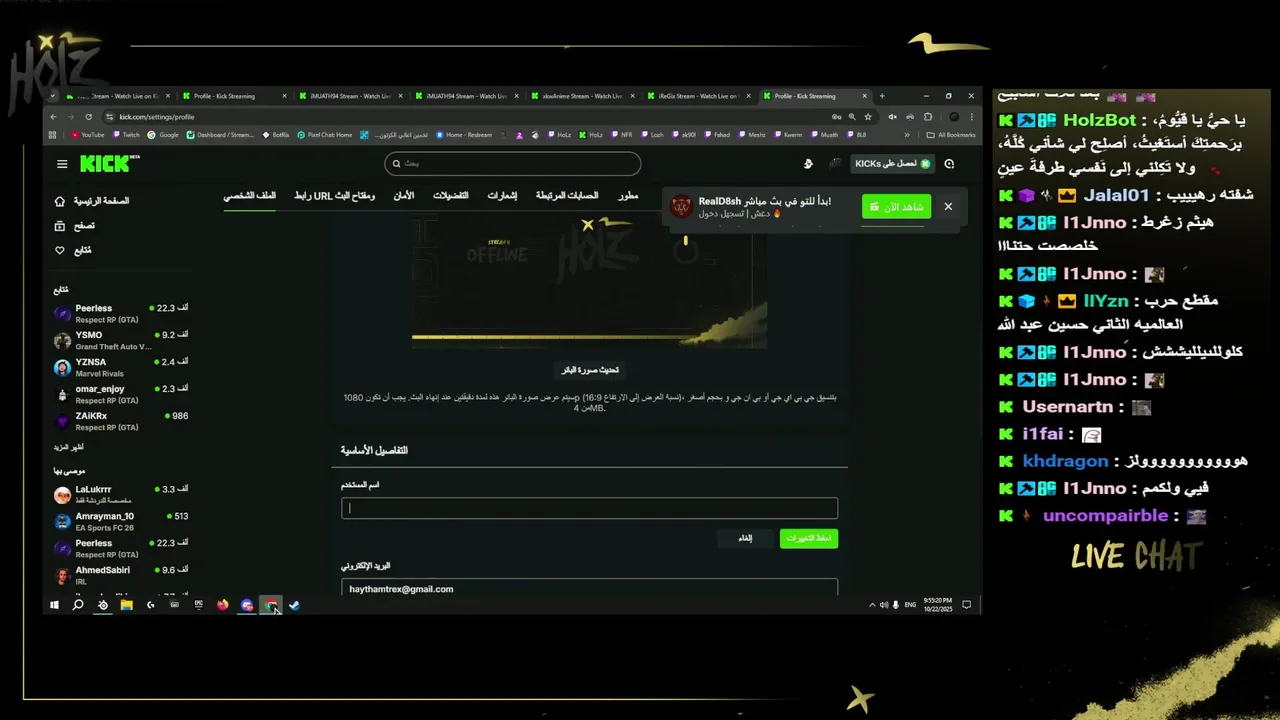Image resolution: width=1280 pixels, height=720 pixels.
Task: Click the Update banner image button
Action: pyautogui.click(x=590, y=370)
